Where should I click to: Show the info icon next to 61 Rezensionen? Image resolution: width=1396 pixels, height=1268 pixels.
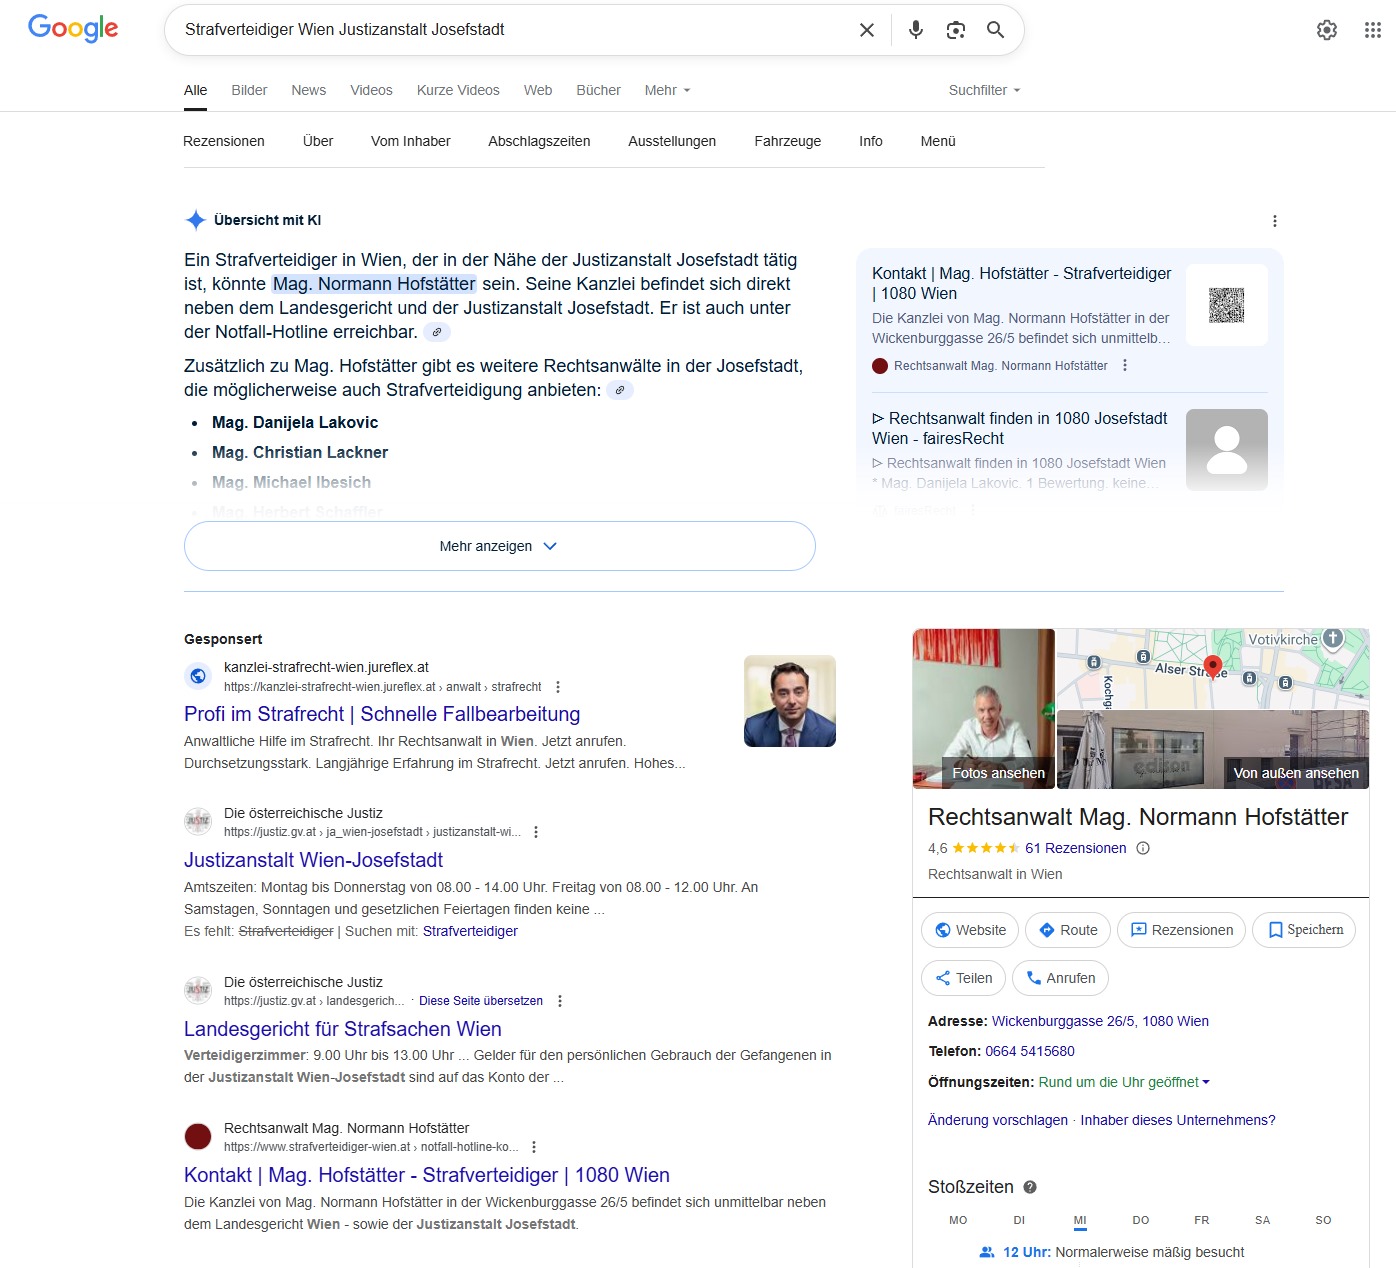(1143, 848)
